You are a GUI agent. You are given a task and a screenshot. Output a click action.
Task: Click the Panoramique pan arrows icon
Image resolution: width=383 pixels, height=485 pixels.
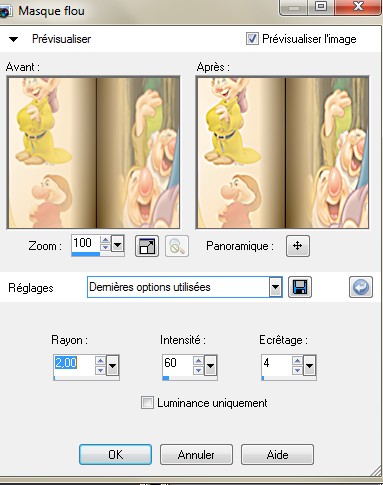click(x=298, y=246)
